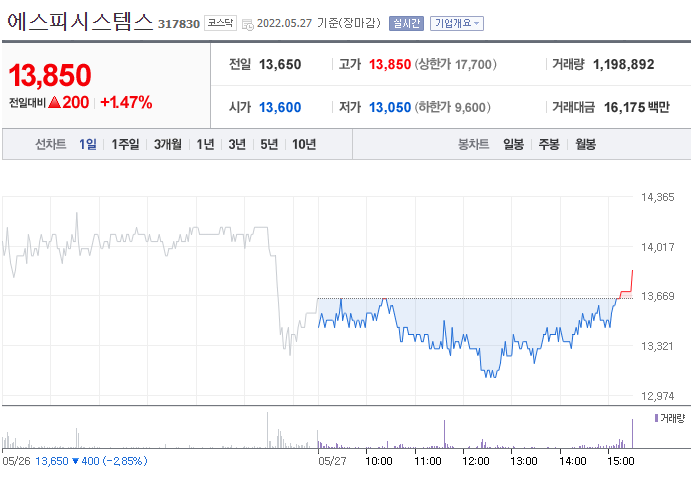
Task: Click the current price 13,850 in large red
Action: [x=50, y=75]
